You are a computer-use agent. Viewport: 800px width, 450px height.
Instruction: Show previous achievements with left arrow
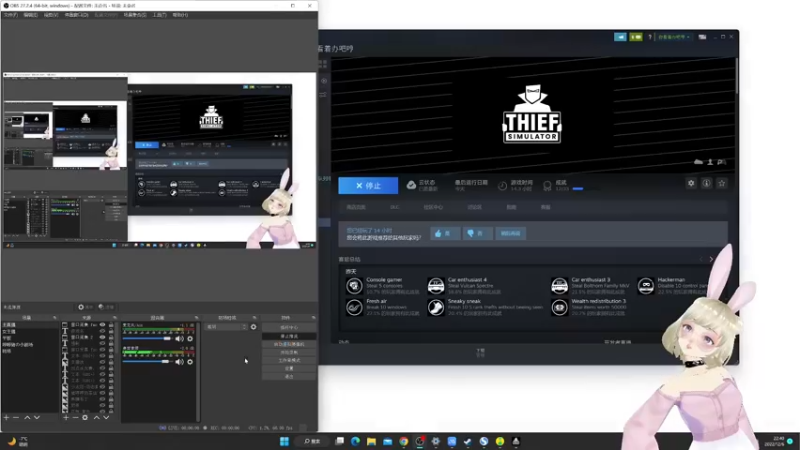(702, 259)
